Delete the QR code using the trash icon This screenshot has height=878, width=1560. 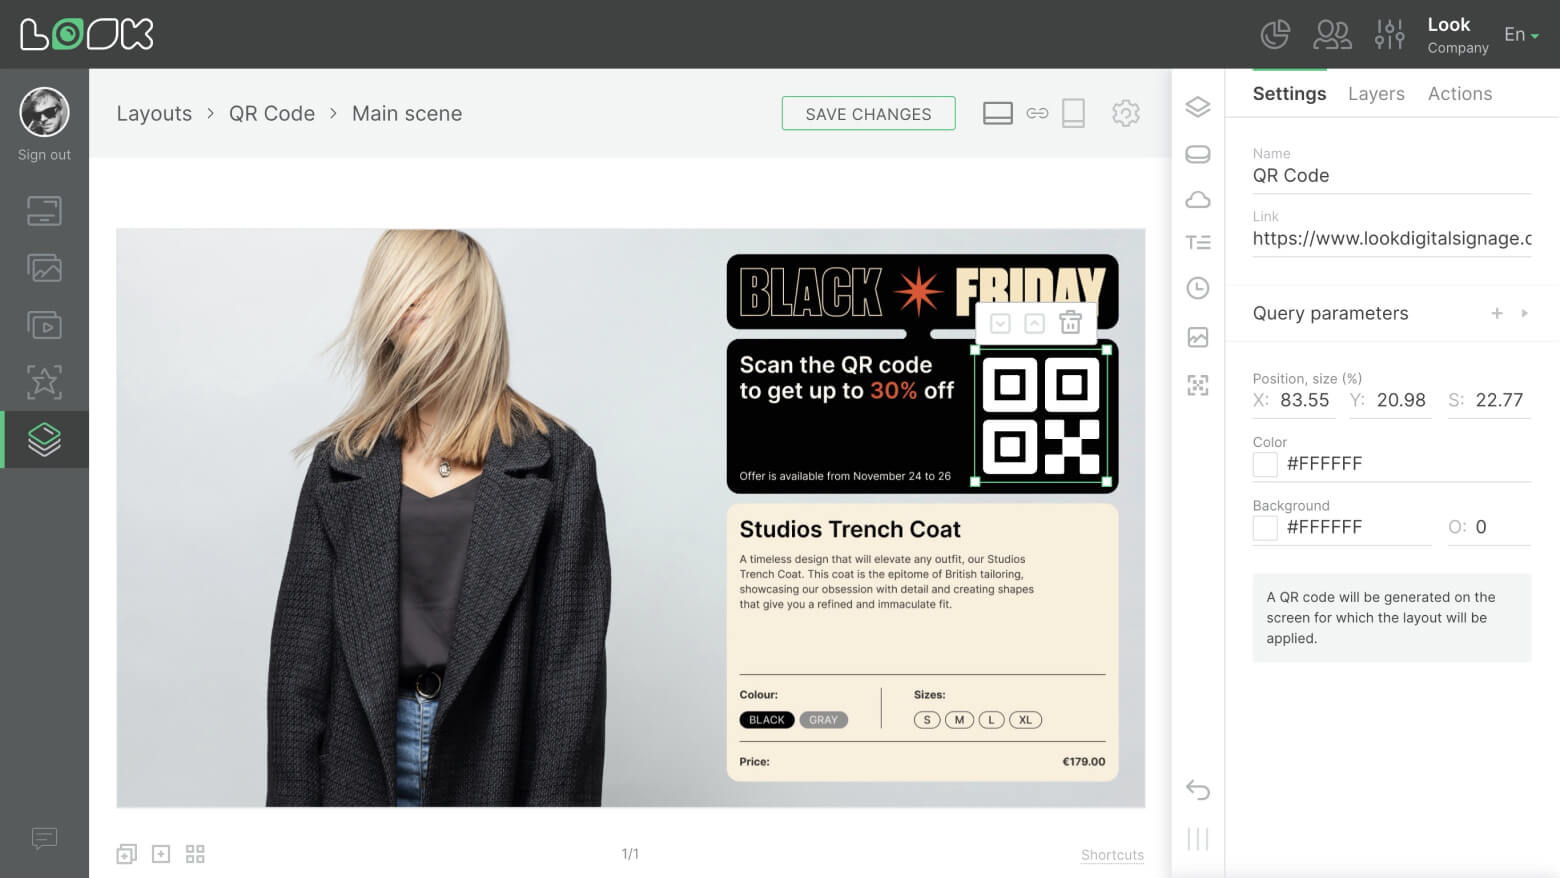1071,322
